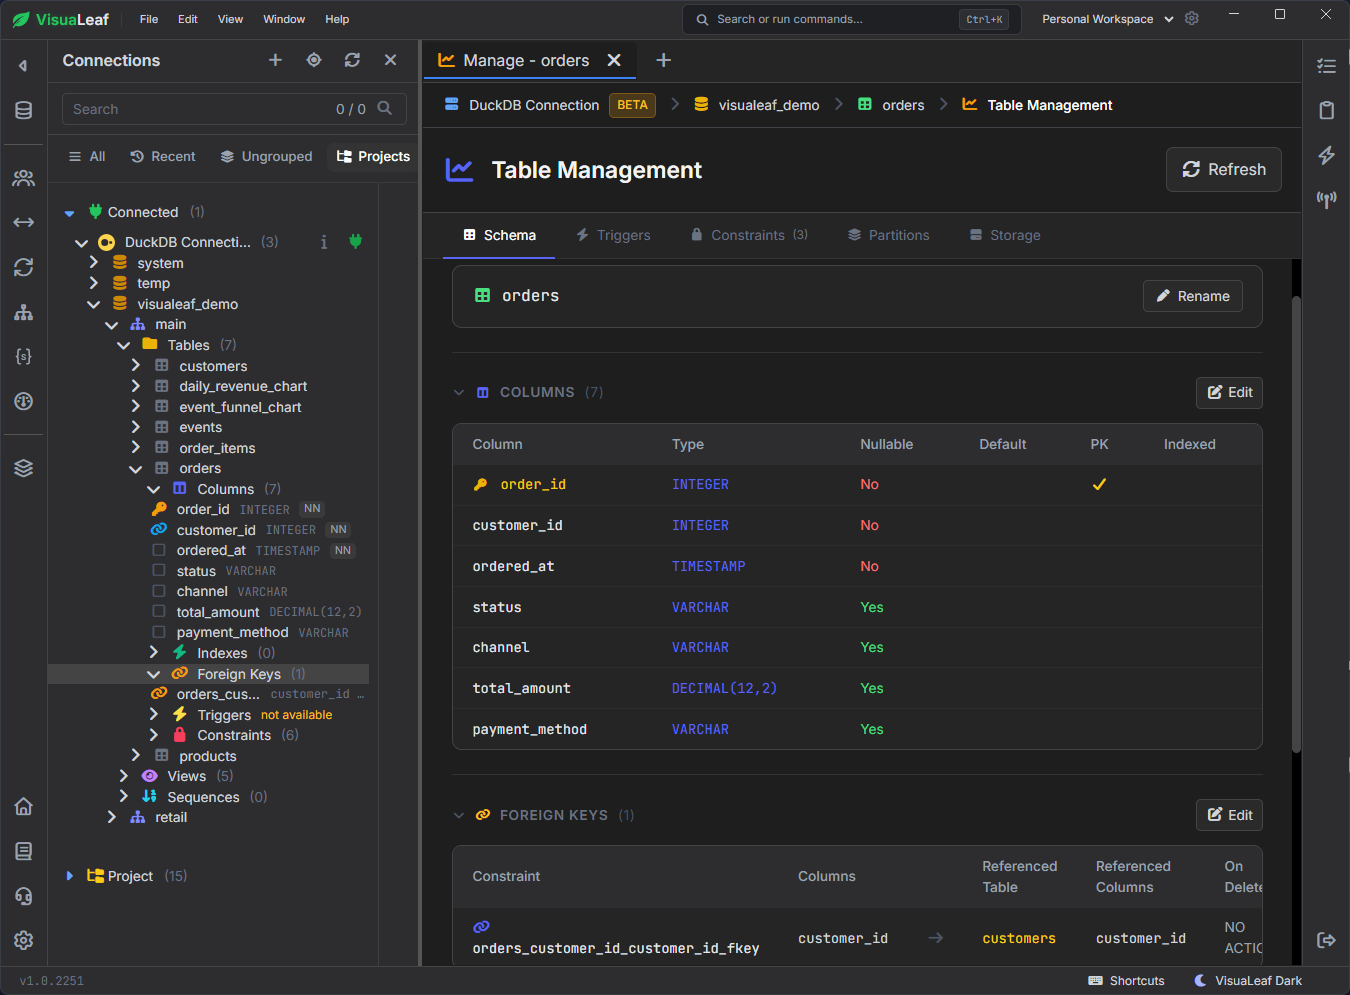Viewport: 1350px width, 995px height.
Task: Click the green plug icon on DuckDB connection
Action: (355, 241)
